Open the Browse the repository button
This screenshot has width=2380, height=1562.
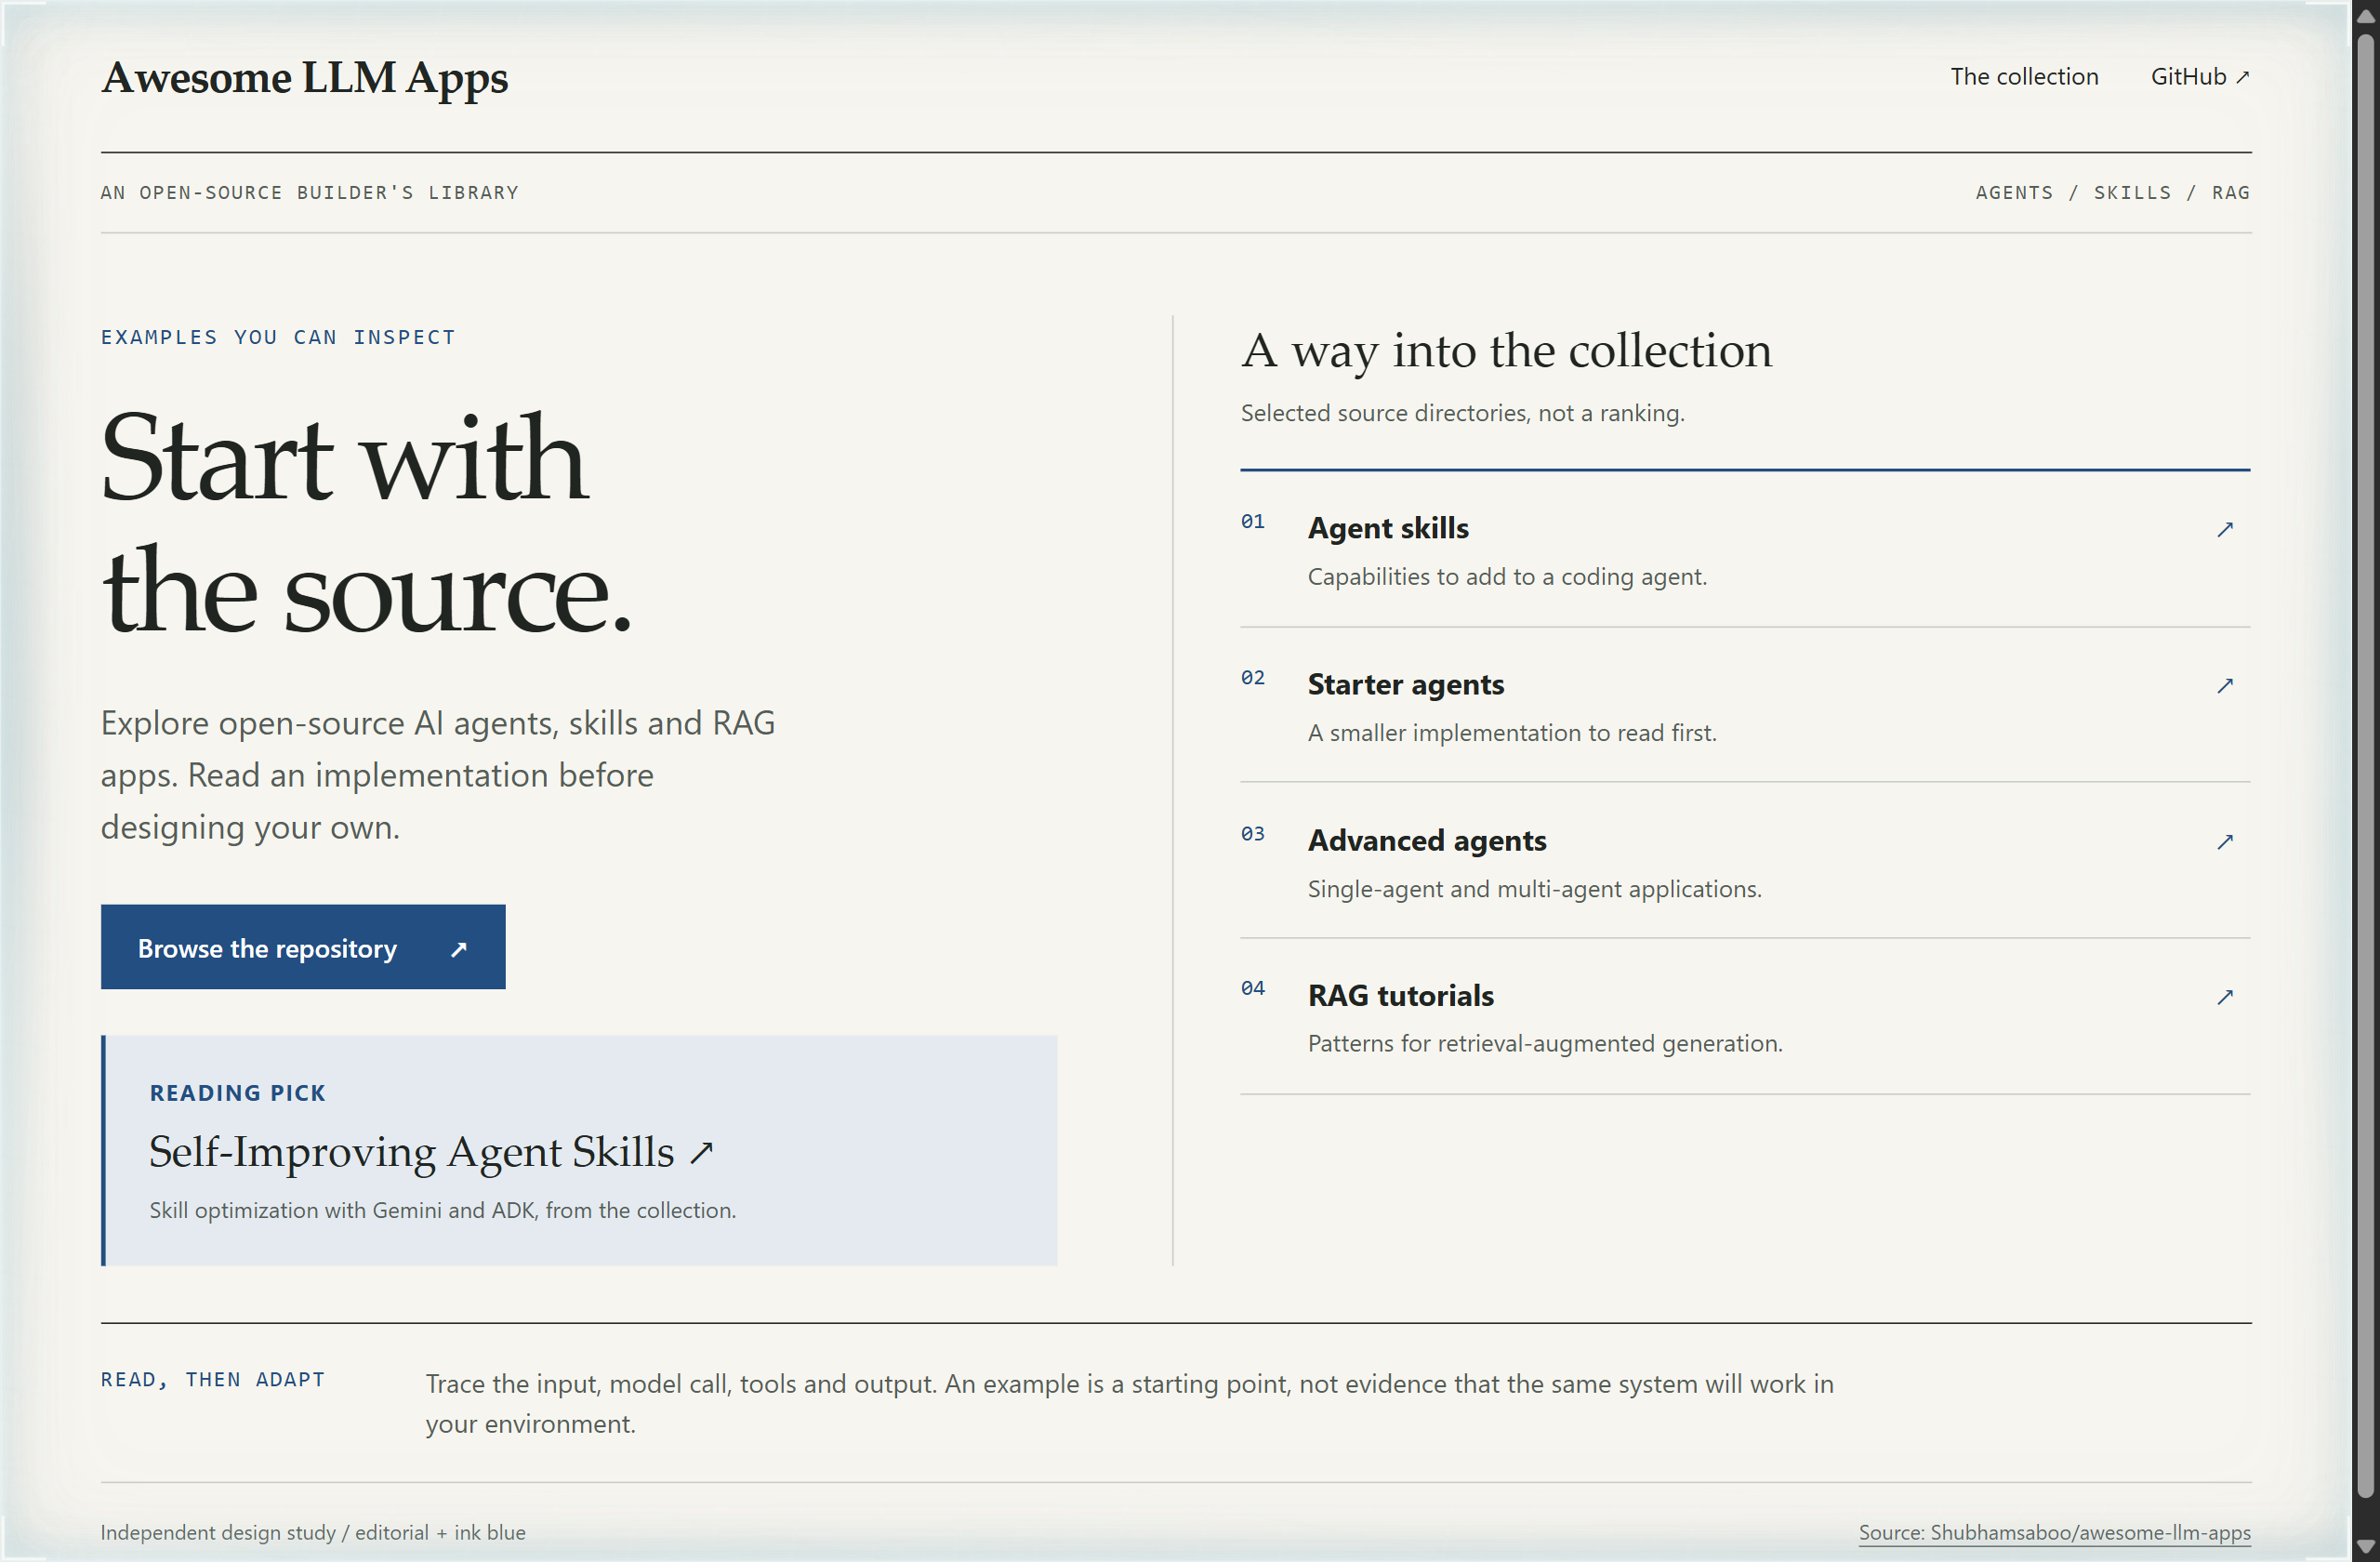pos(303,947)
